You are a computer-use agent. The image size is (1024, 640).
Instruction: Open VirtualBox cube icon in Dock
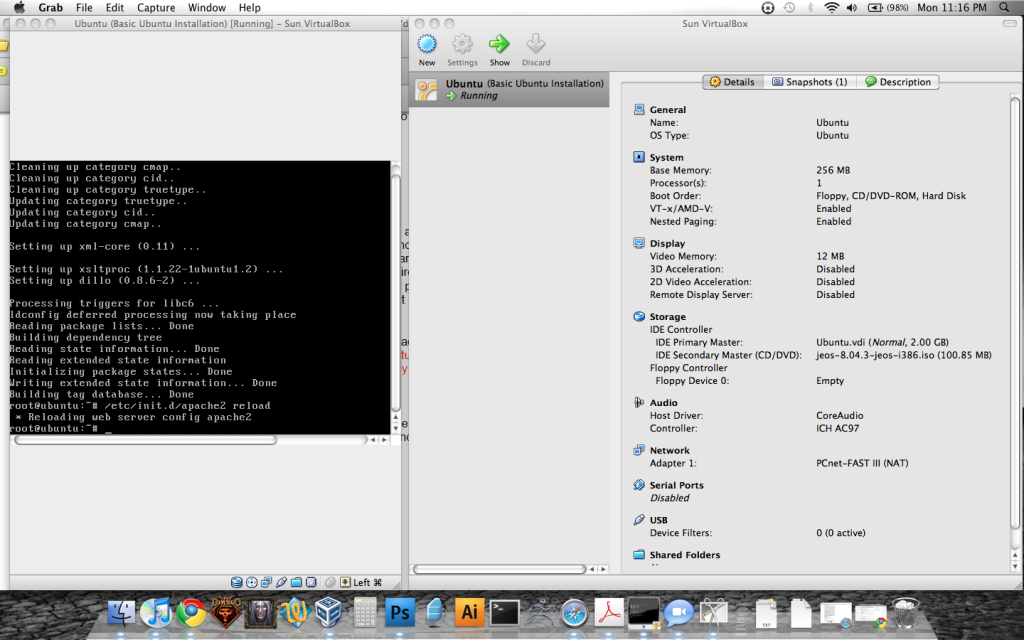click(x=328, y=613)
